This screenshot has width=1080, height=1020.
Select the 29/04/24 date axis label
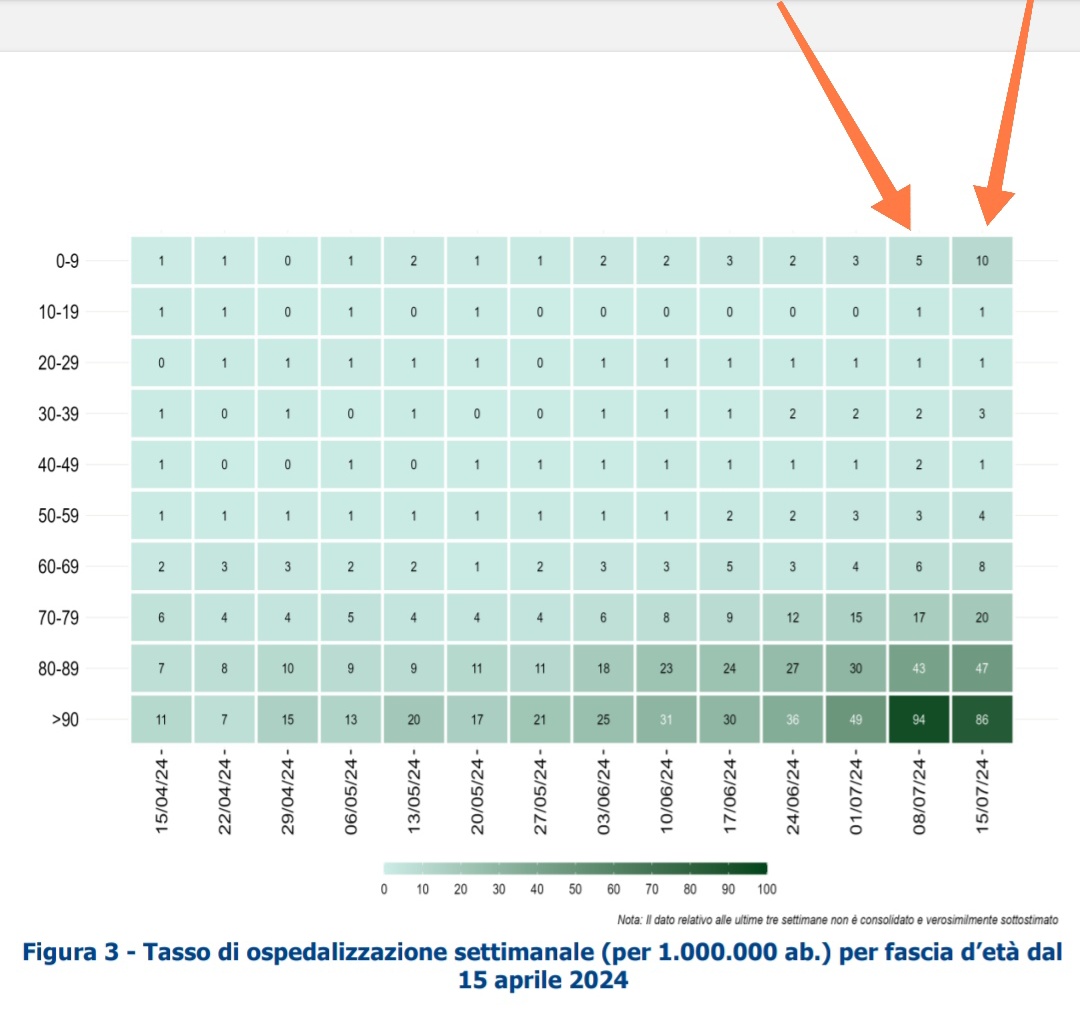288,797
